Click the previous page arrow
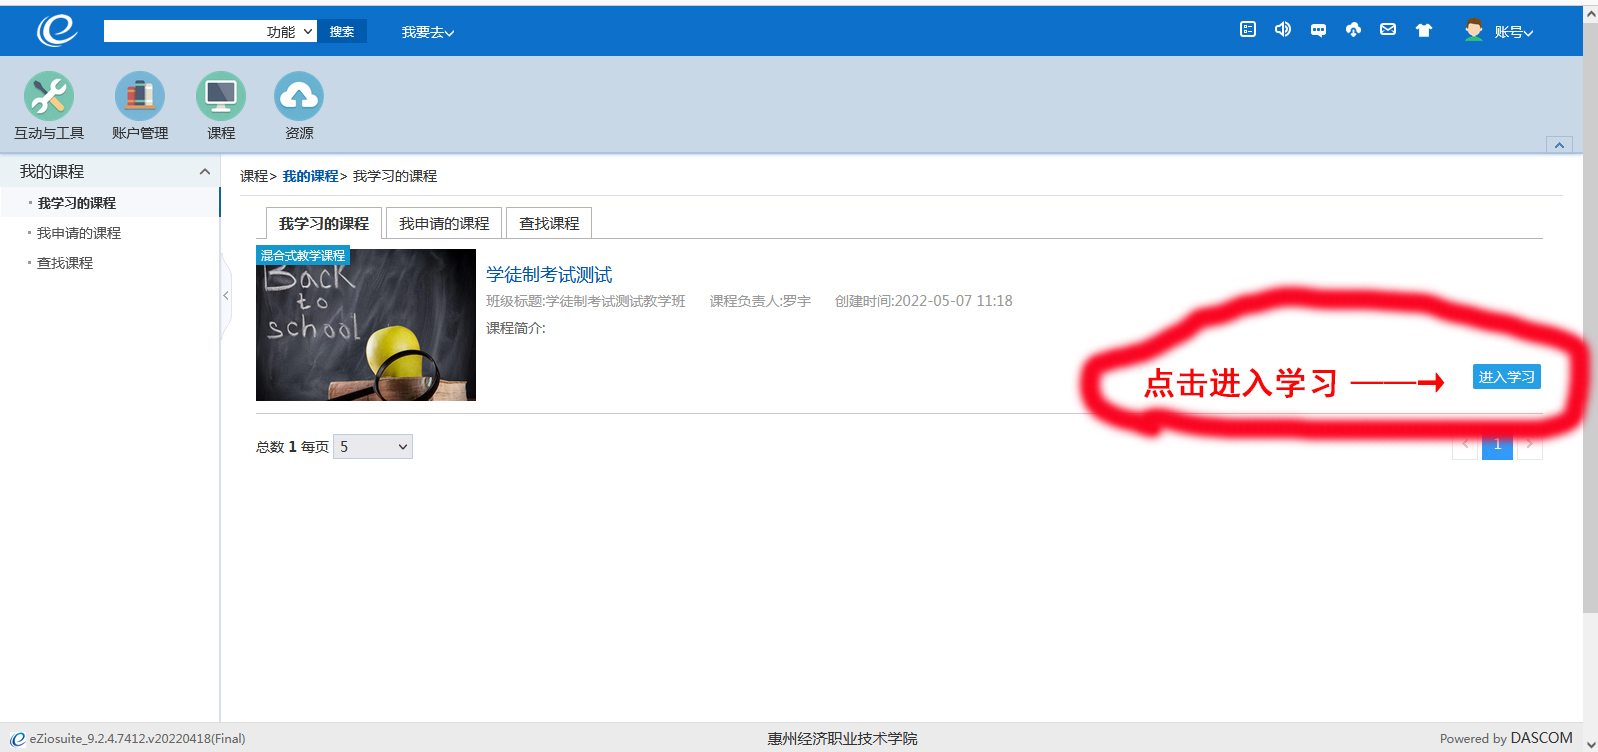This screenshot has height=752, width=1598. click(x=1466, y=445)
